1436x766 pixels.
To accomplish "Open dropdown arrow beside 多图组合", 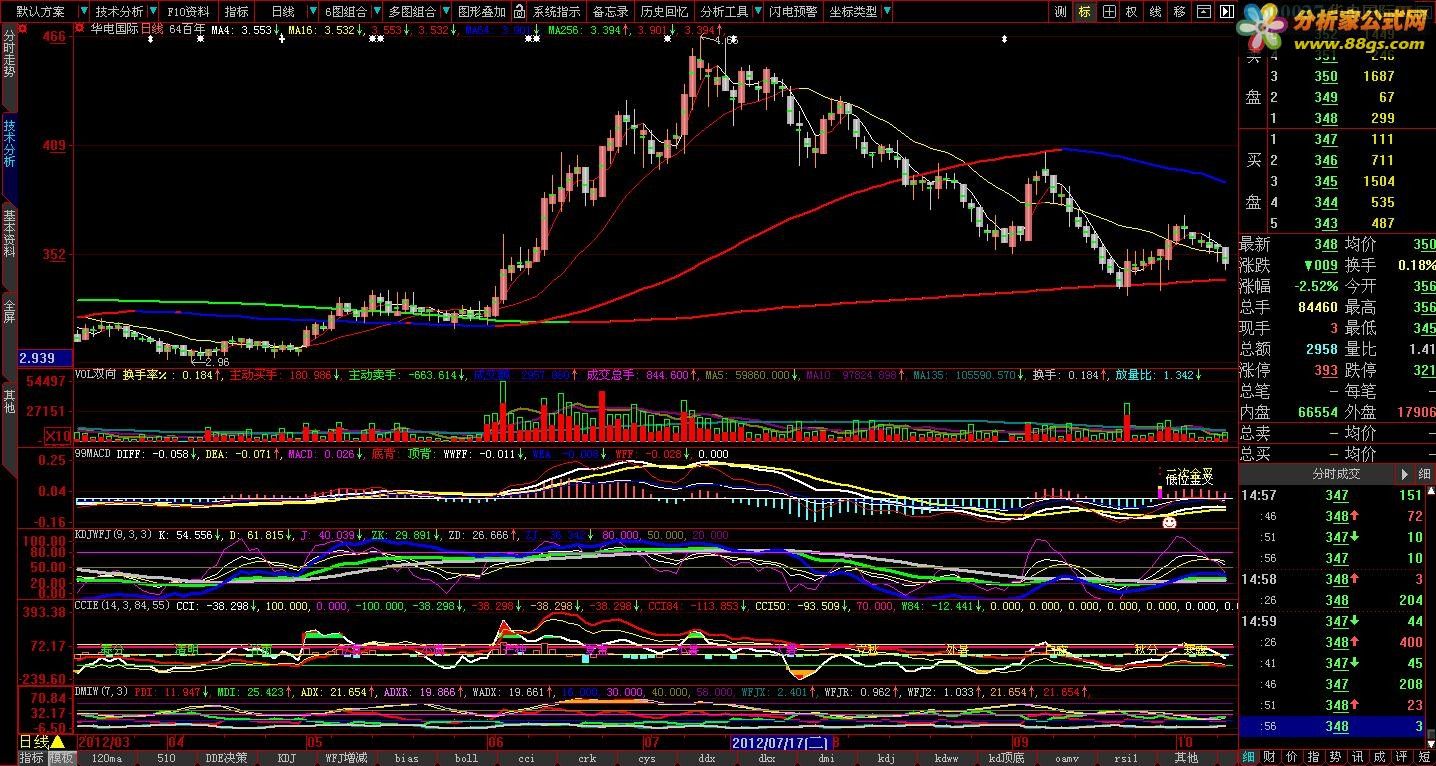I will [444, 12].
